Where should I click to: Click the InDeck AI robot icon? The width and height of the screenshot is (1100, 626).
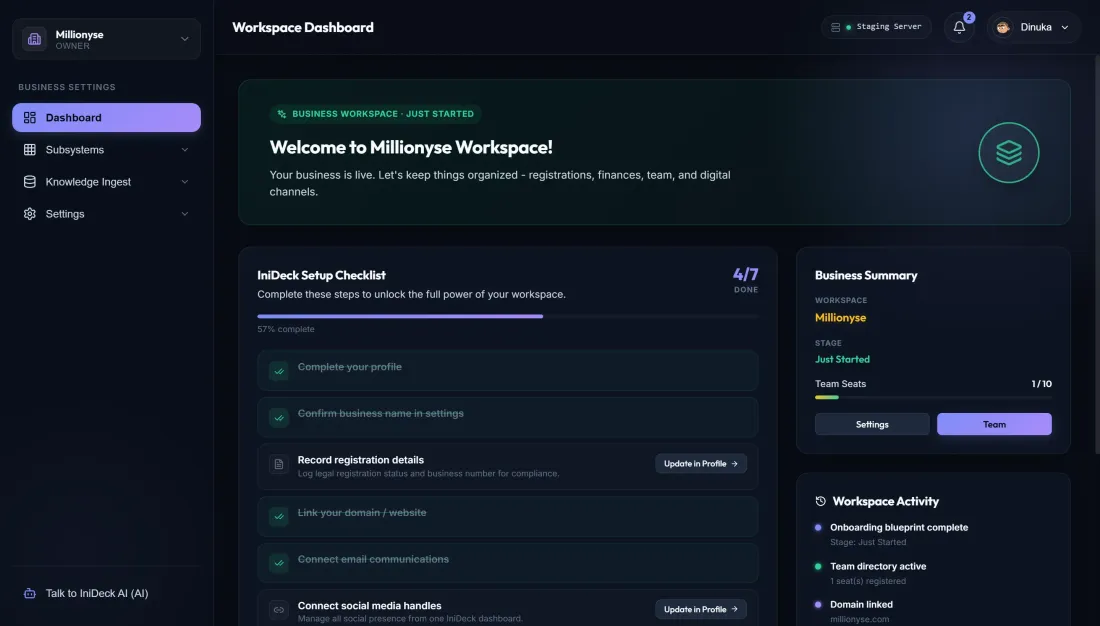[29, 593]
